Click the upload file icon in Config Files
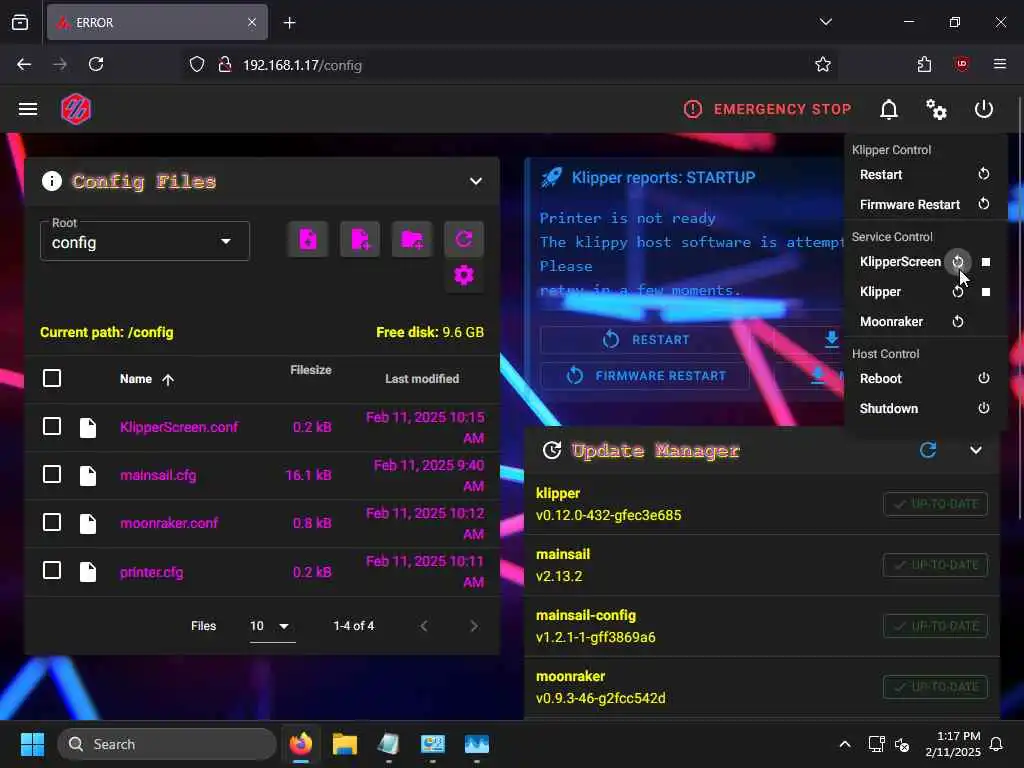The height and width of the screenshot is (768, 1024). [308, 239]
